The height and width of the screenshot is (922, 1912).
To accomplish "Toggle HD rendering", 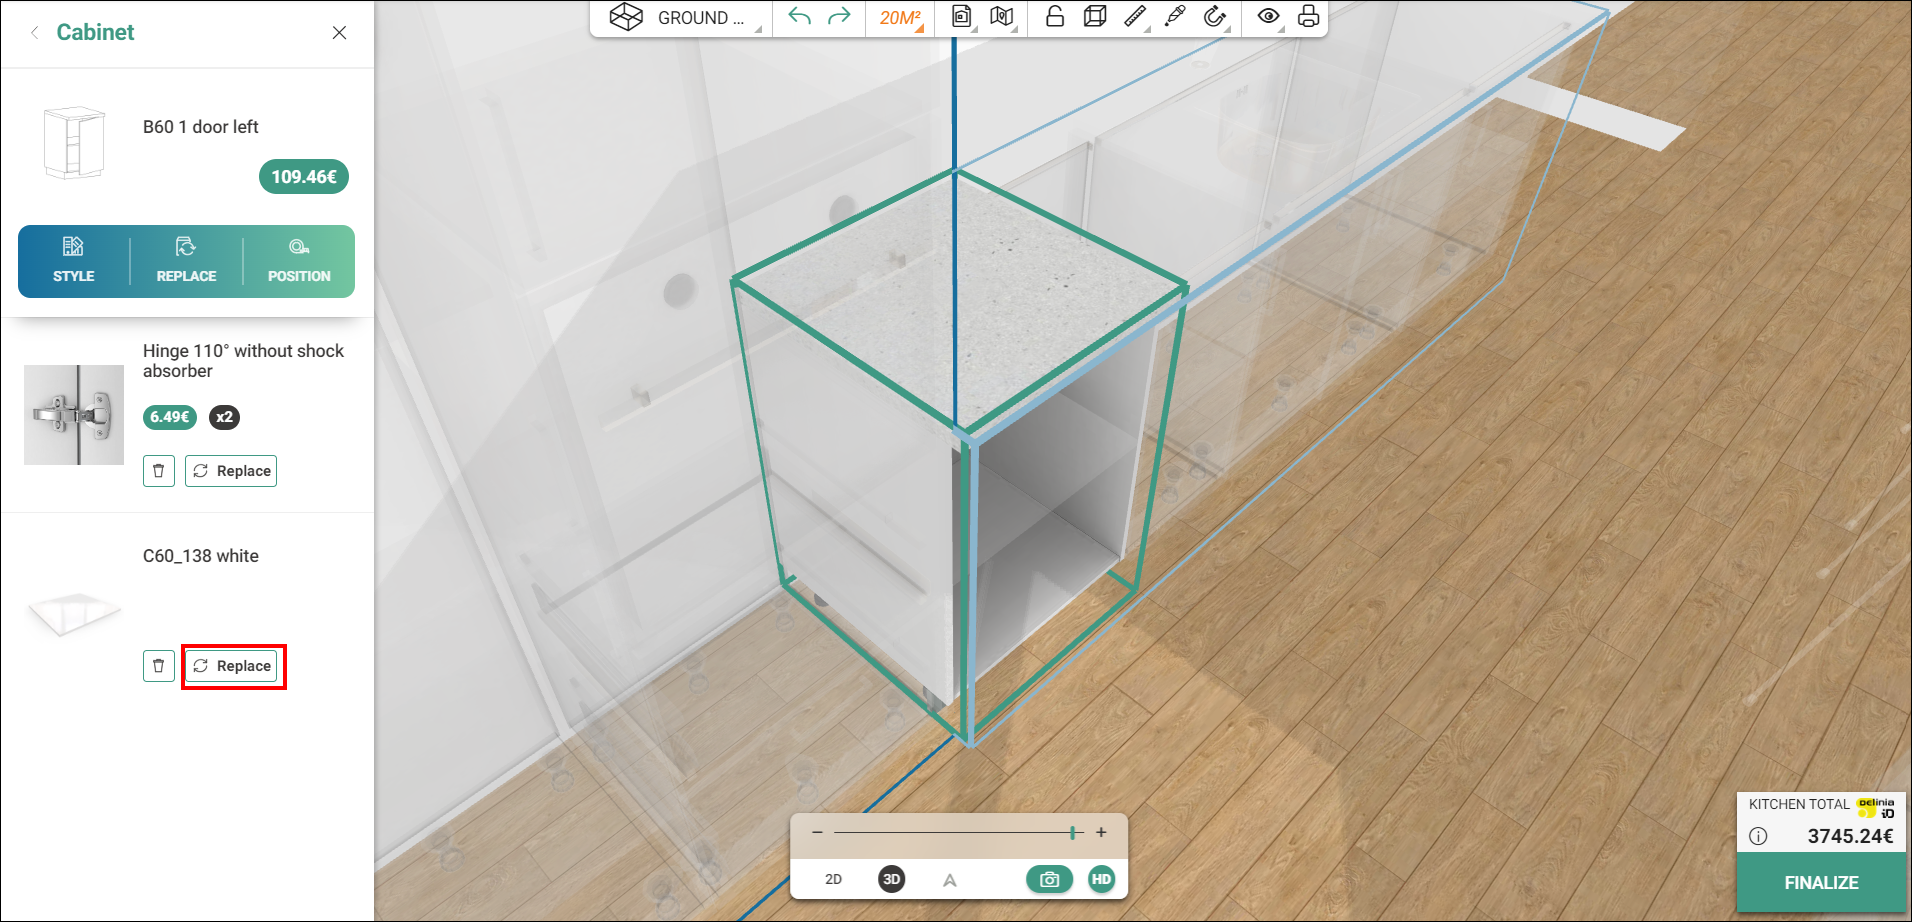I will 1101,879.
